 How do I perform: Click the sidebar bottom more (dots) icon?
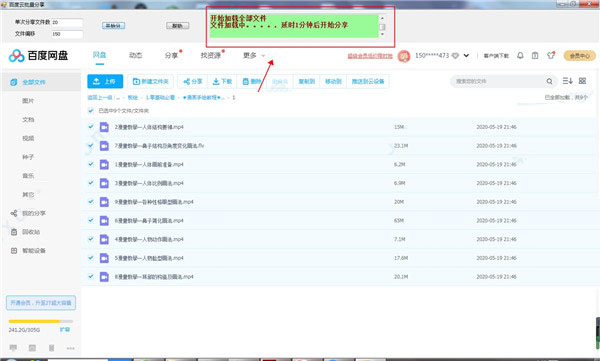tap(70, 348)
